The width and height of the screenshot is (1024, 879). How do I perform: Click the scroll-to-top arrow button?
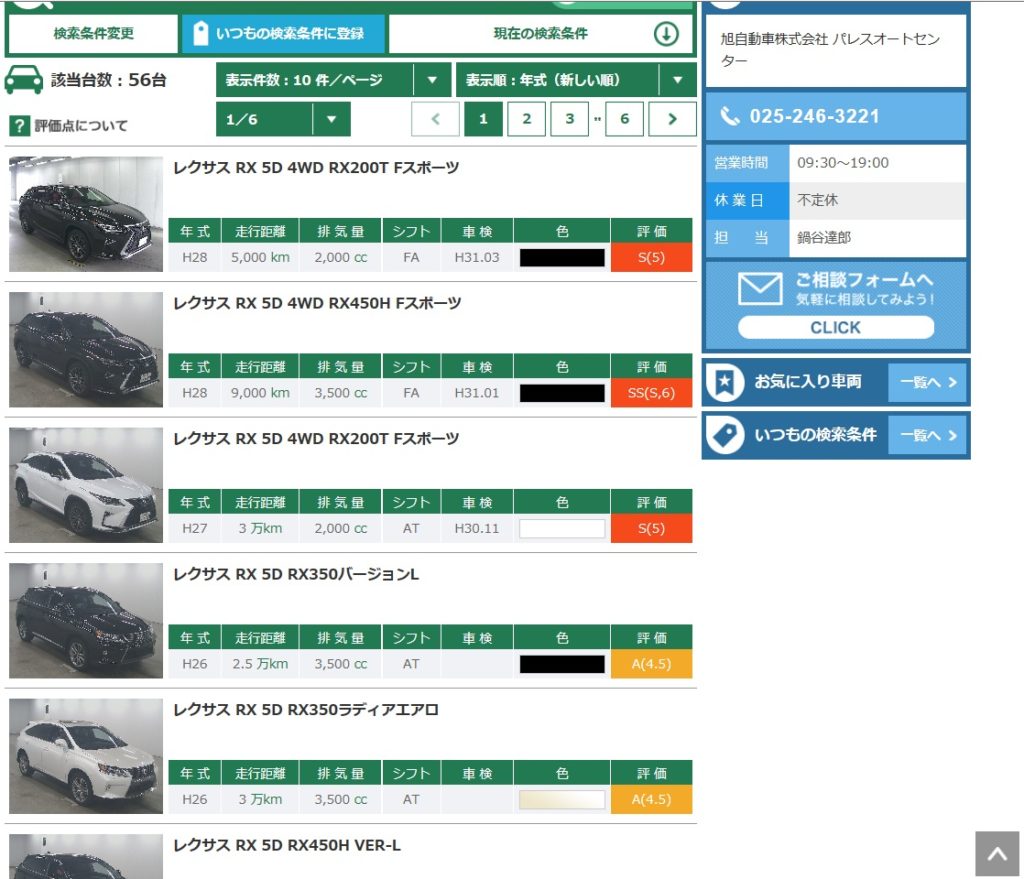[x=997, y=854]
